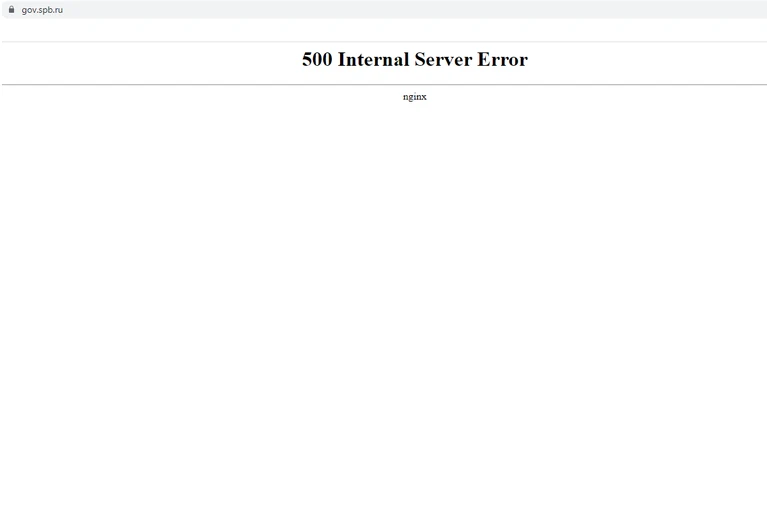Click the padlock site security icon
This screenshot has height=511, width=767.
(11, 9)
